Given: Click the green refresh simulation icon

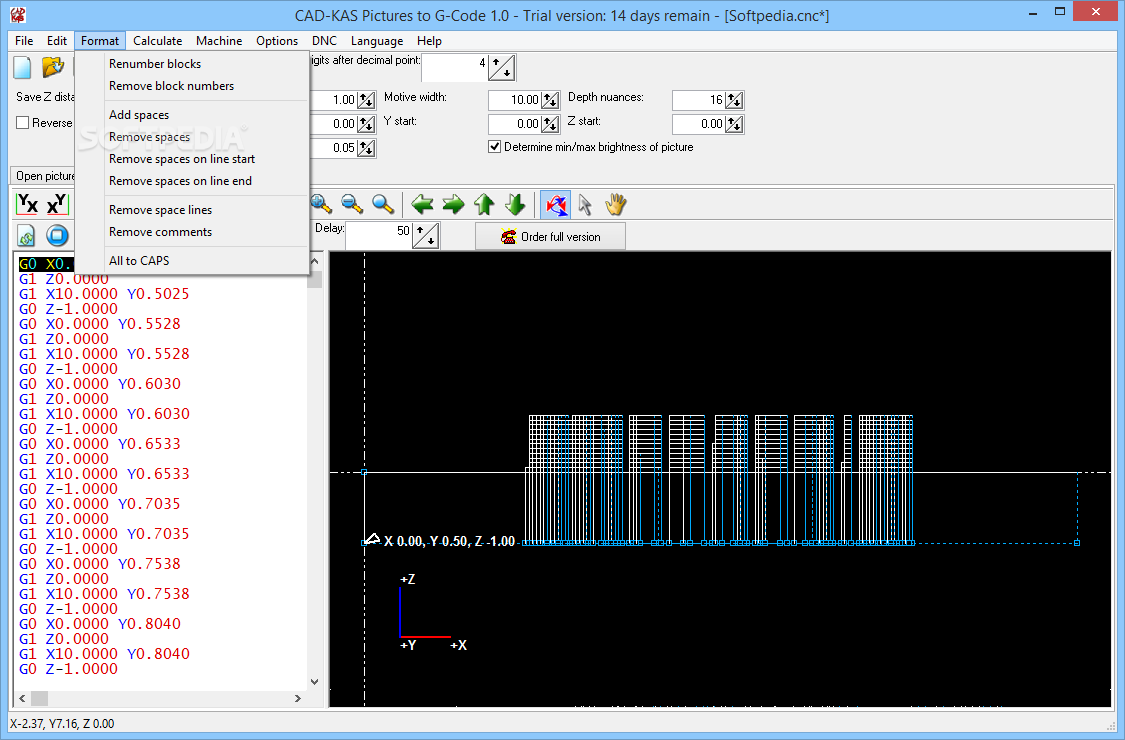Looking at the screenshot, I should tap(27, 235).
